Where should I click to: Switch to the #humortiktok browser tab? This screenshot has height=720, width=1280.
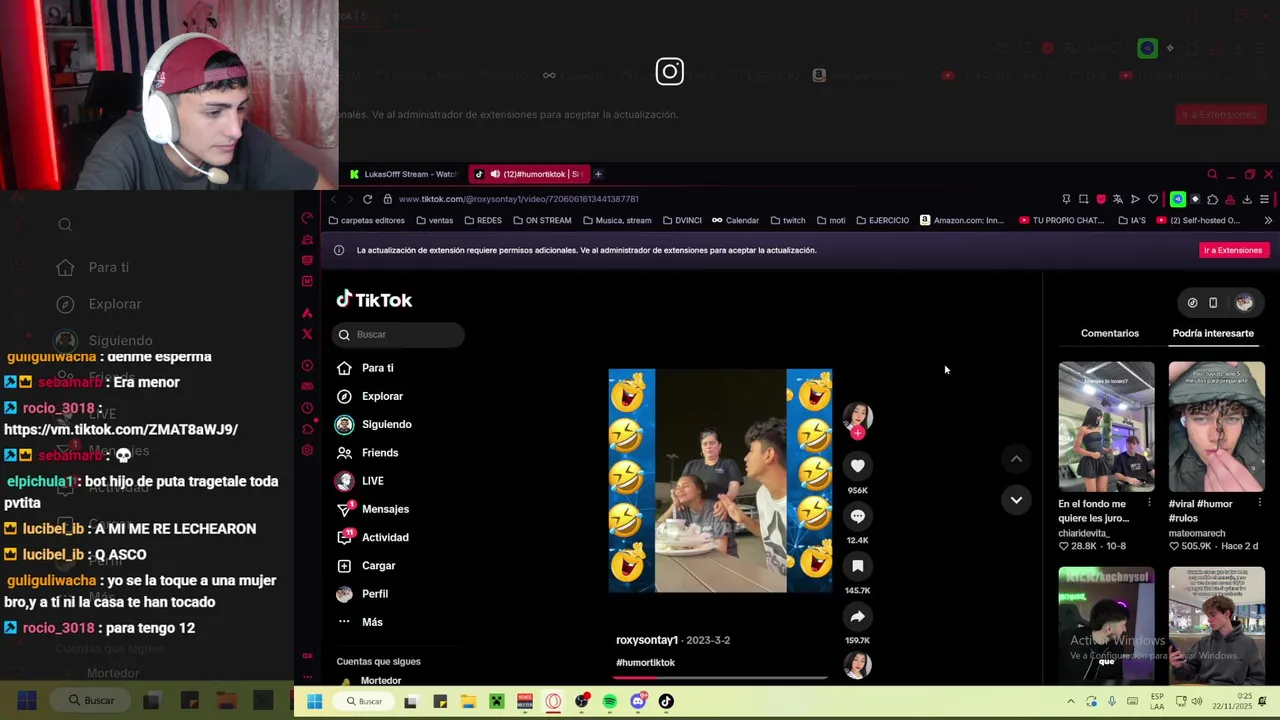530,174
